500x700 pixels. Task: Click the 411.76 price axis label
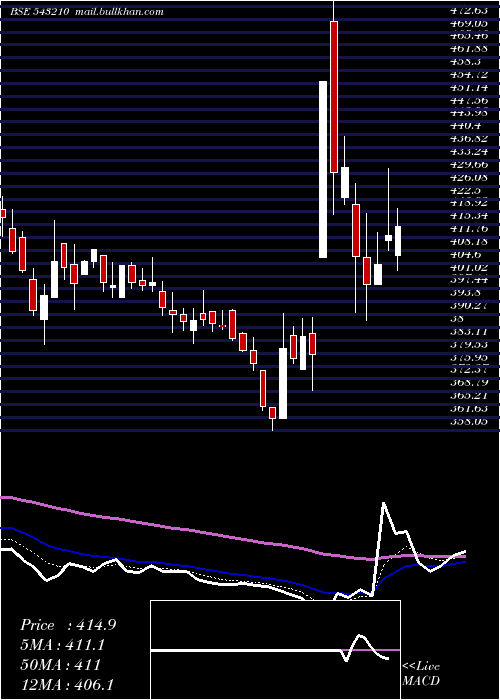[x=468, y=229]
